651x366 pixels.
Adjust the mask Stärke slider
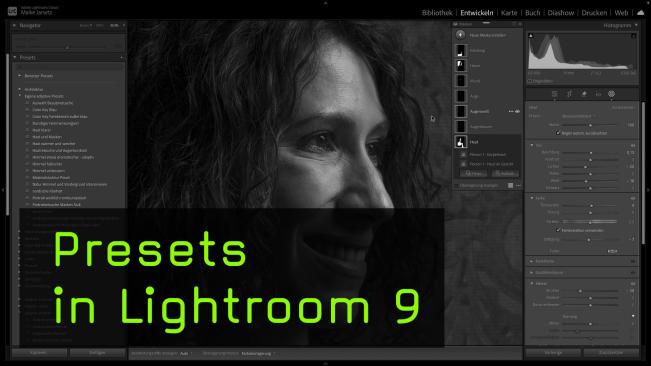pyautogui.click(x=591, y=125)
